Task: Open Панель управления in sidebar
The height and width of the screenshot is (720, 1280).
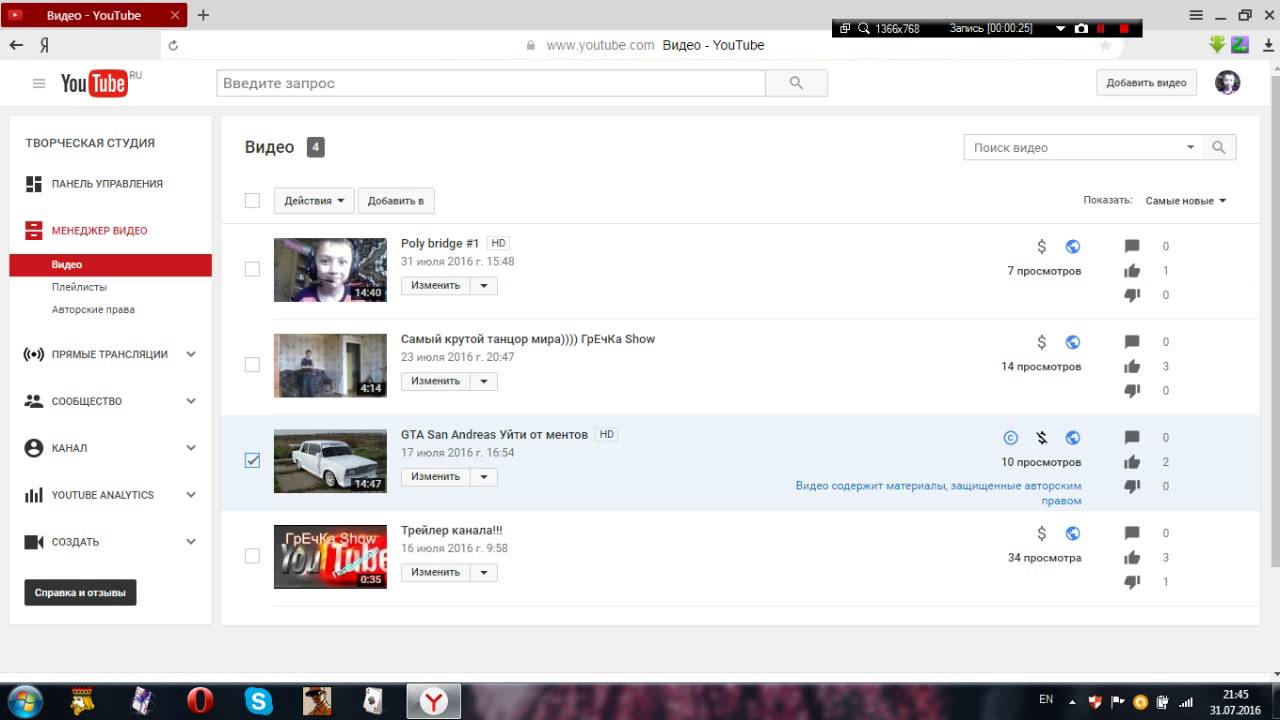Action: point(107,184)
